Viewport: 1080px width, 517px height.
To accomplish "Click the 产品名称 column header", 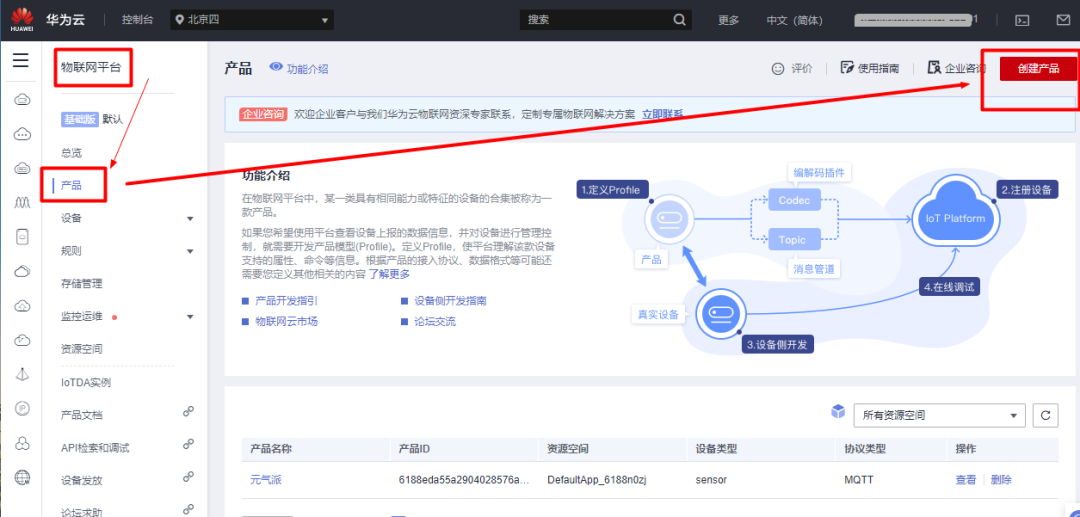I will click(x=271, y=449).
